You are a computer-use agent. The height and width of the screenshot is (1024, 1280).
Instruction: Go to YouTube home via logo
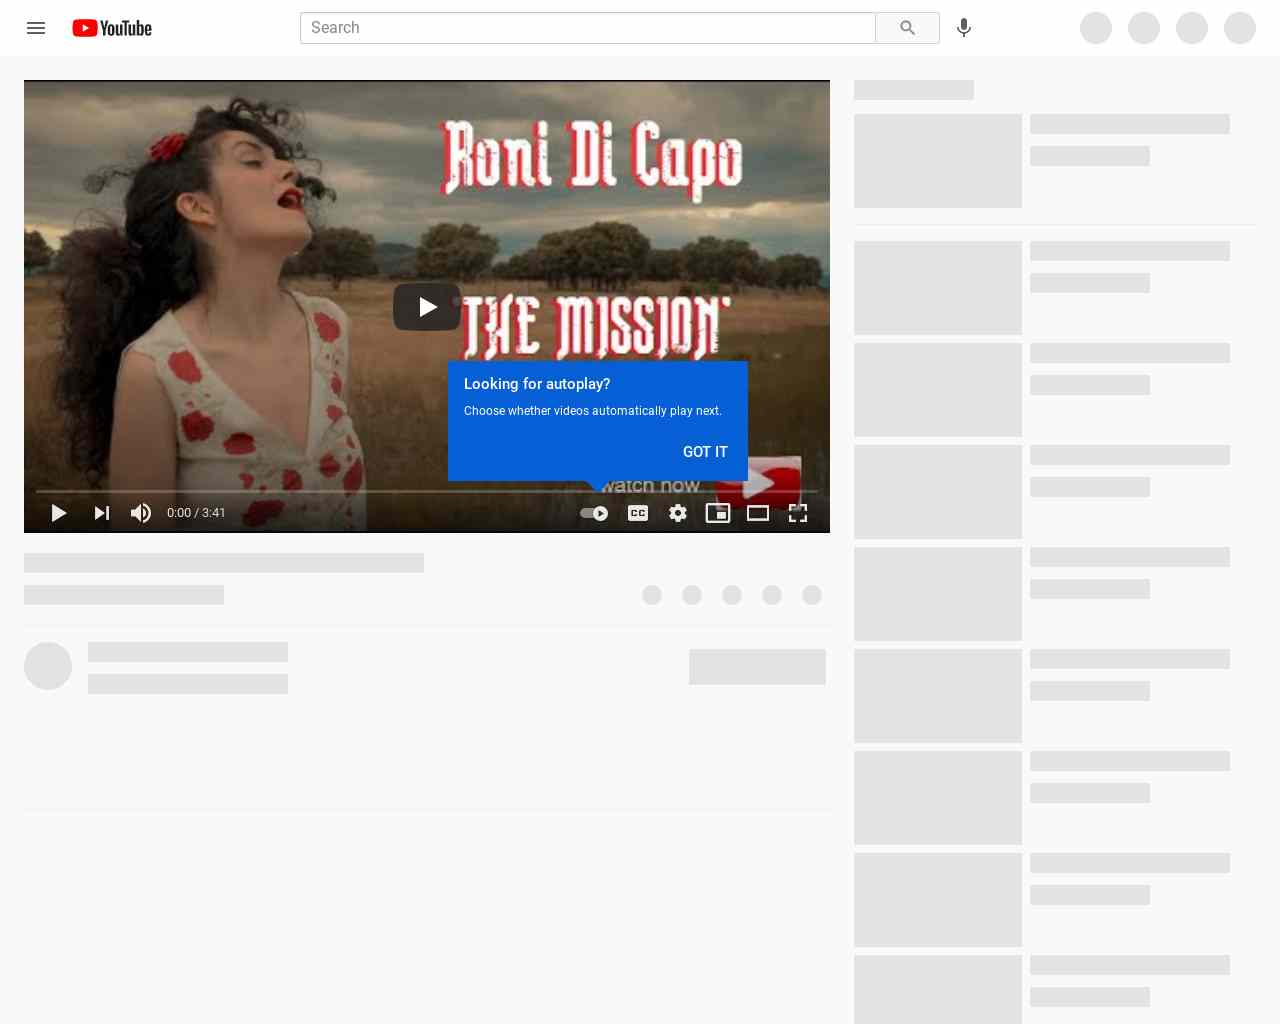[x=112, y=28]
